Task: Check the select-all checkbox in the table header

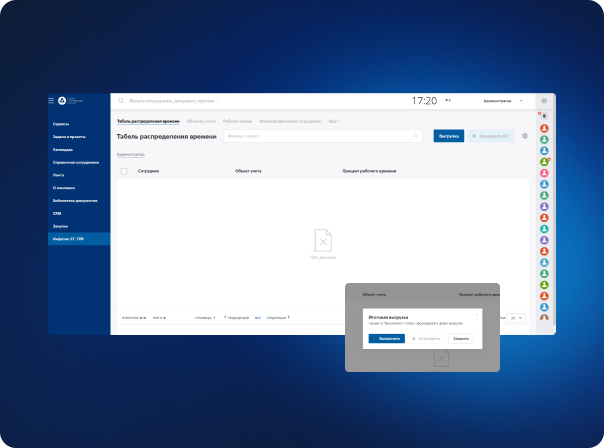Action: click(124, 171)
